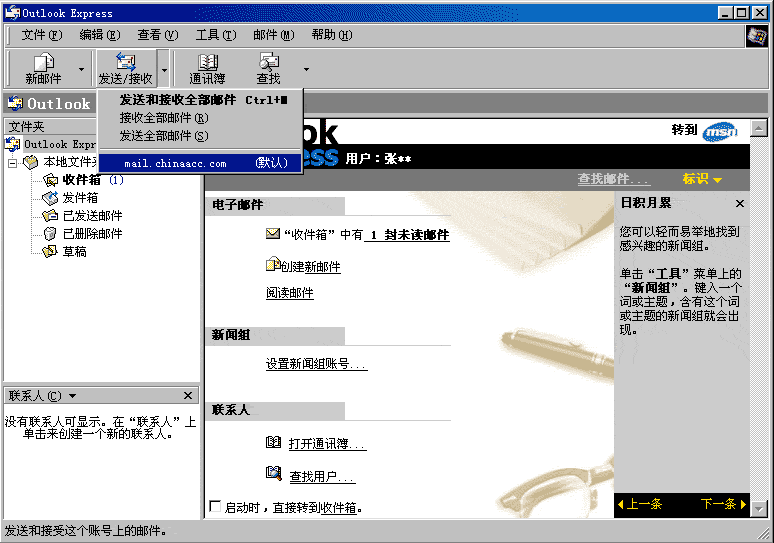
Task: Open the 查看(V) menu
Action: pos(157,35)
